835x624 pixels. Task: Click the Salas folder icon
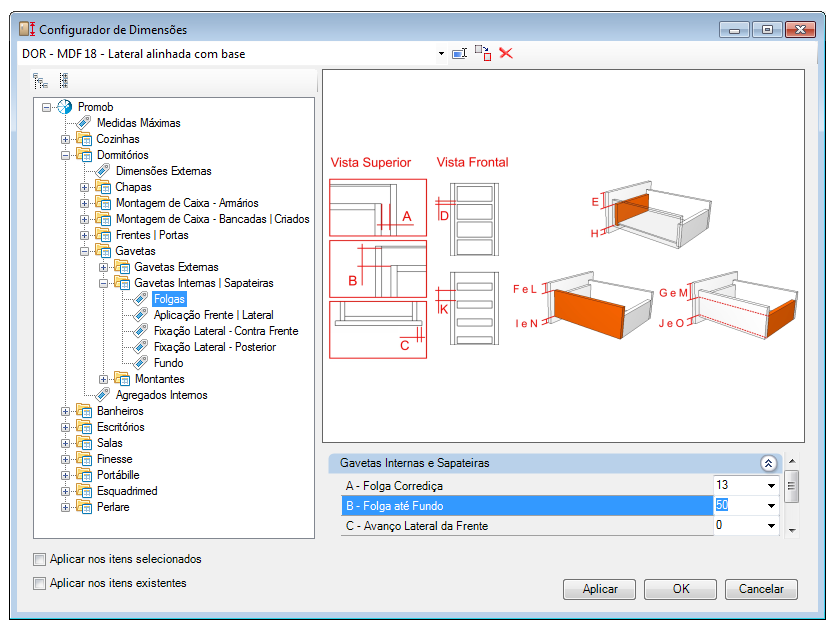coord(84,442)
